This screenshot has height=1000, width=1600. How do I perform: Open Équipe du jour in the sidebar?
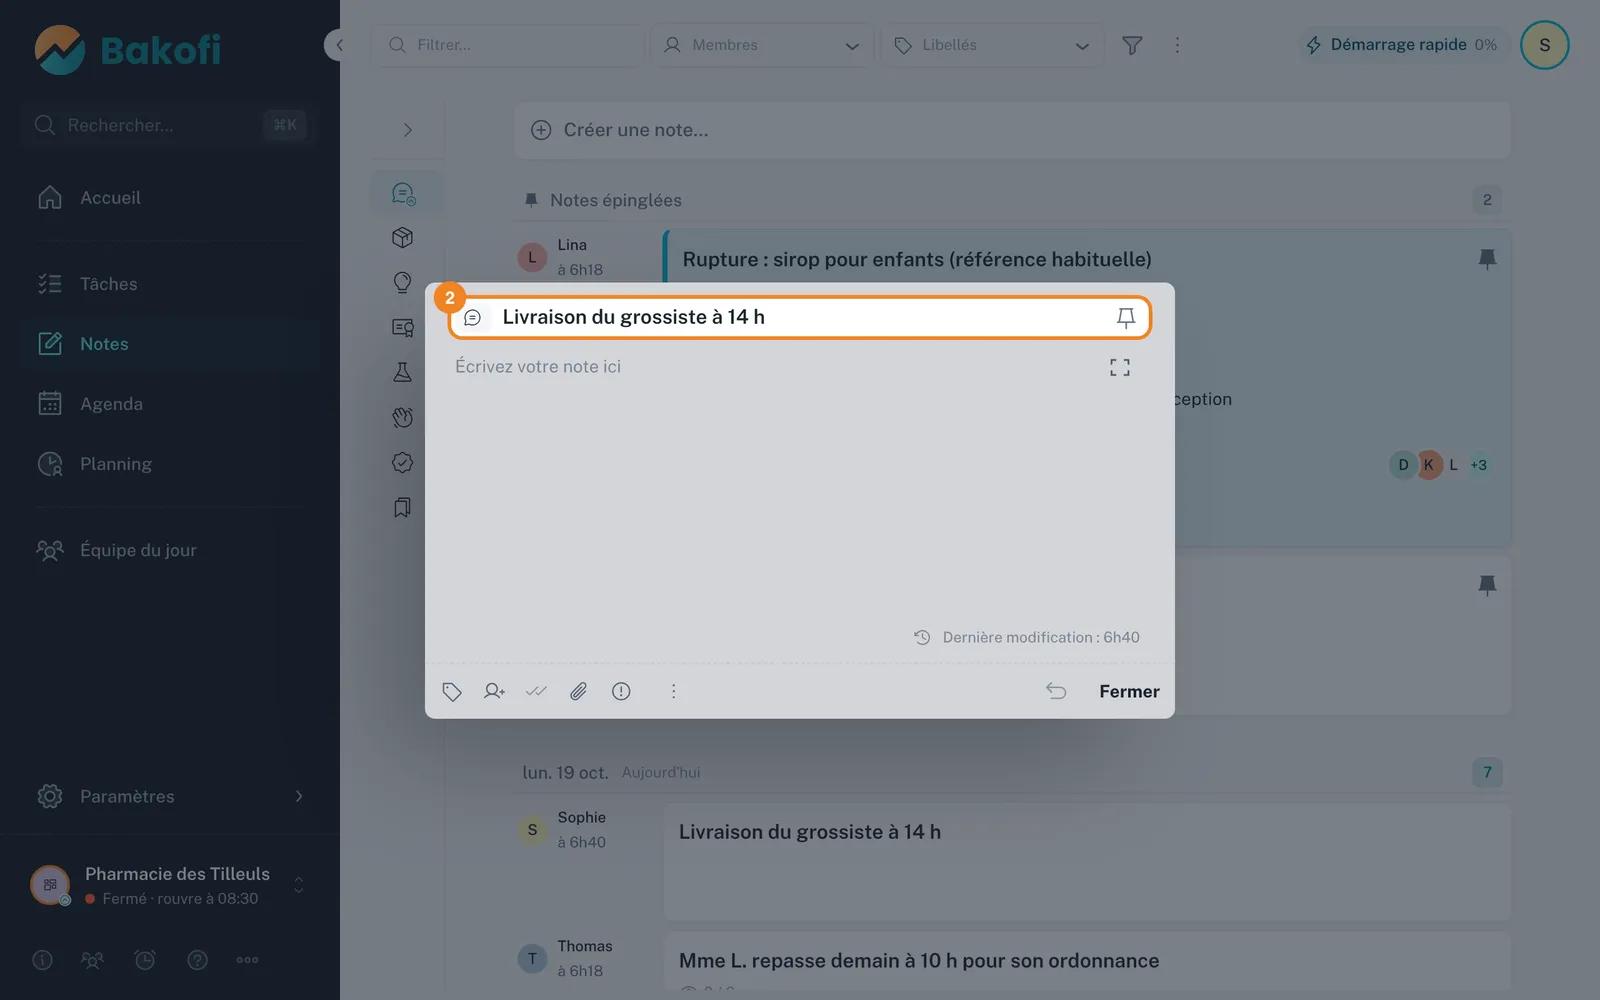pos(170,550)
